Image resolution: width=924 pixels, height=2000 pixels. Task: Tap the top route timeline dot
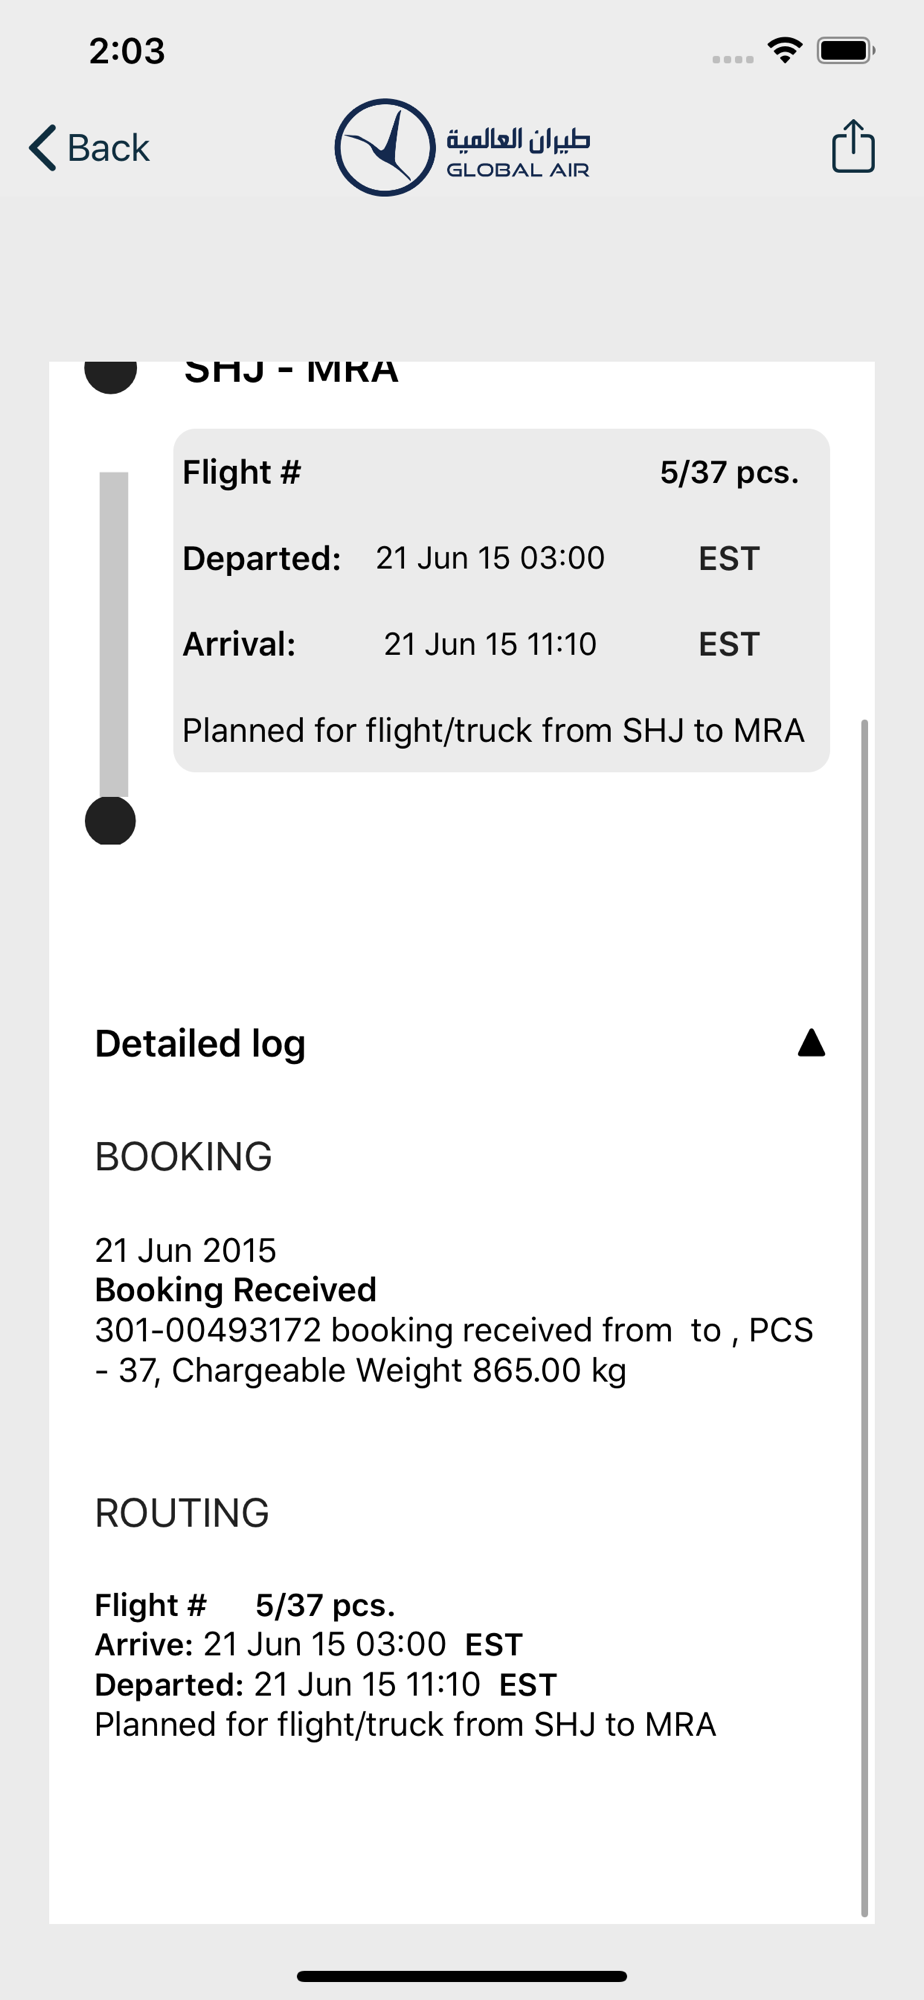click(110, 374)
